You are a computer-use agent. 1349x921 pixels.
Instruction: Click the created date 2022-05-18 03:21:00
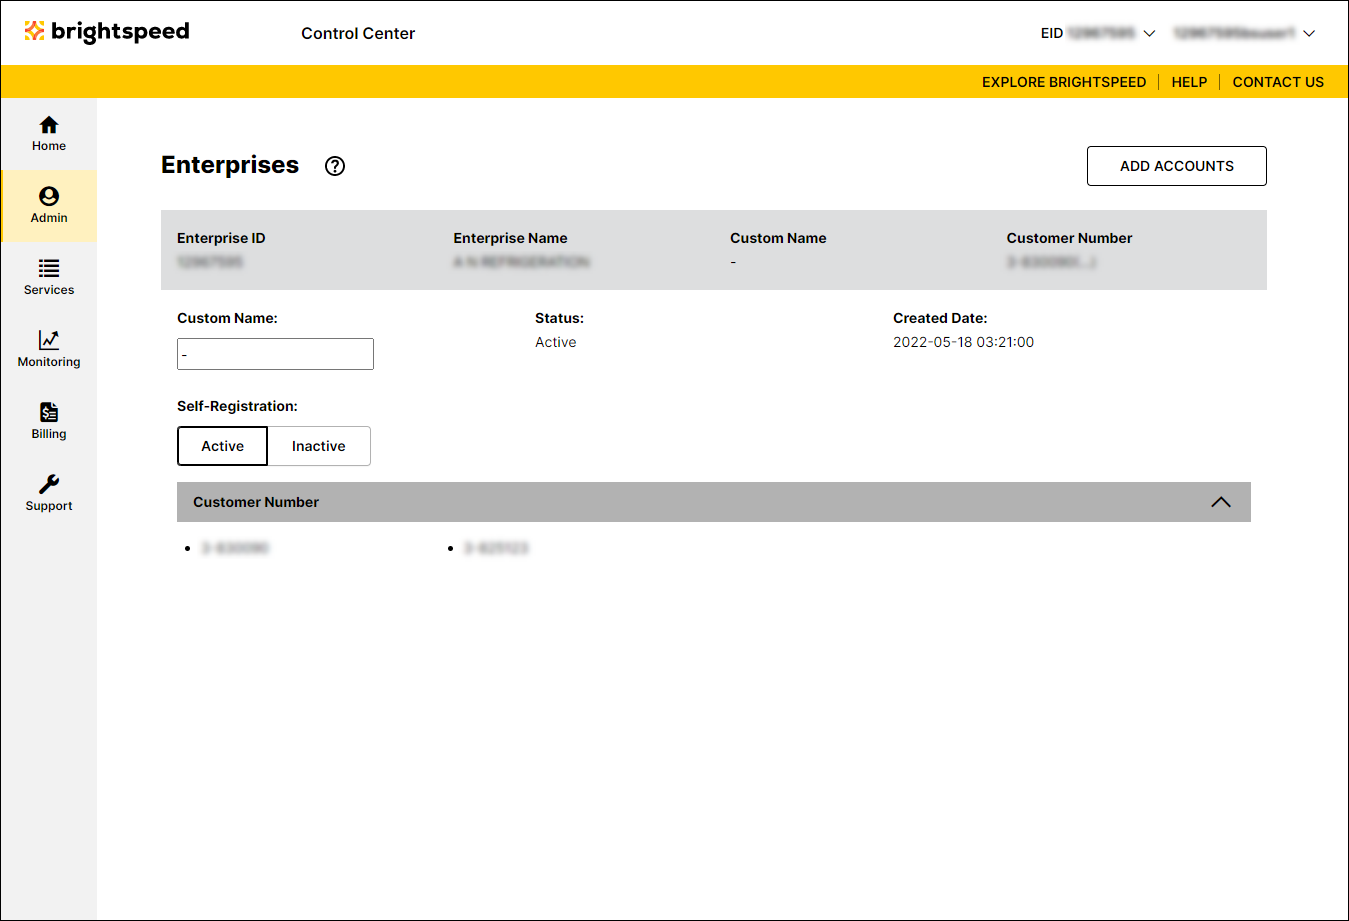(963, 342)
